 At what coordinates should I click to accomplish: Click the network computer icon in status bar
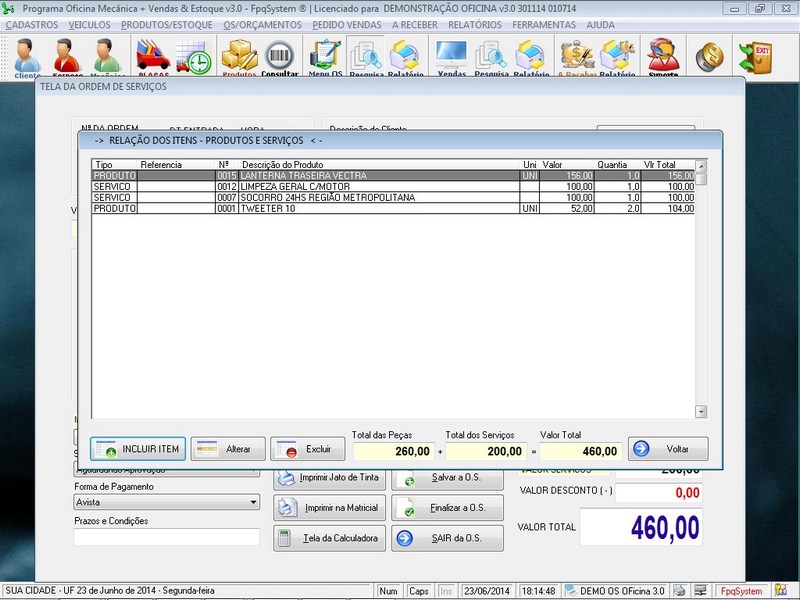[x=701, y=590]
